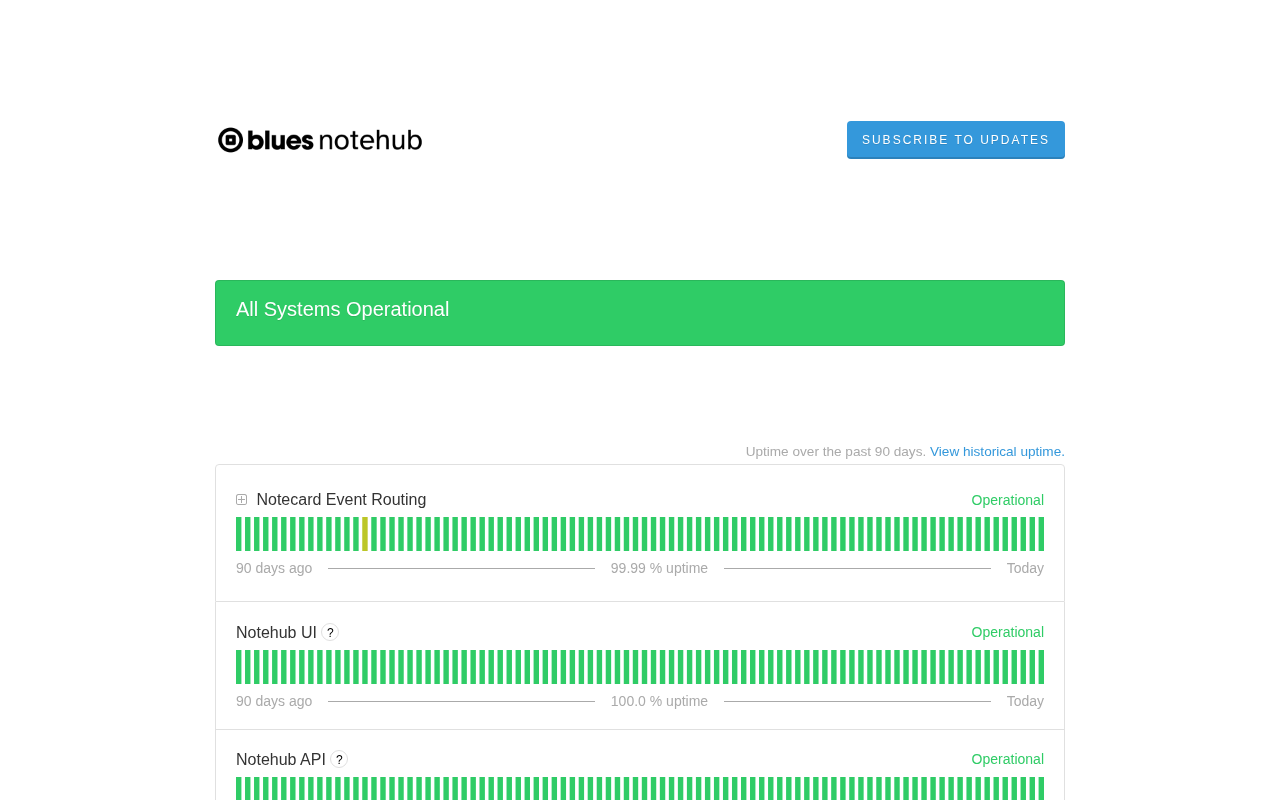Click the first uptime bar of Notecard Event Routing

239,534
